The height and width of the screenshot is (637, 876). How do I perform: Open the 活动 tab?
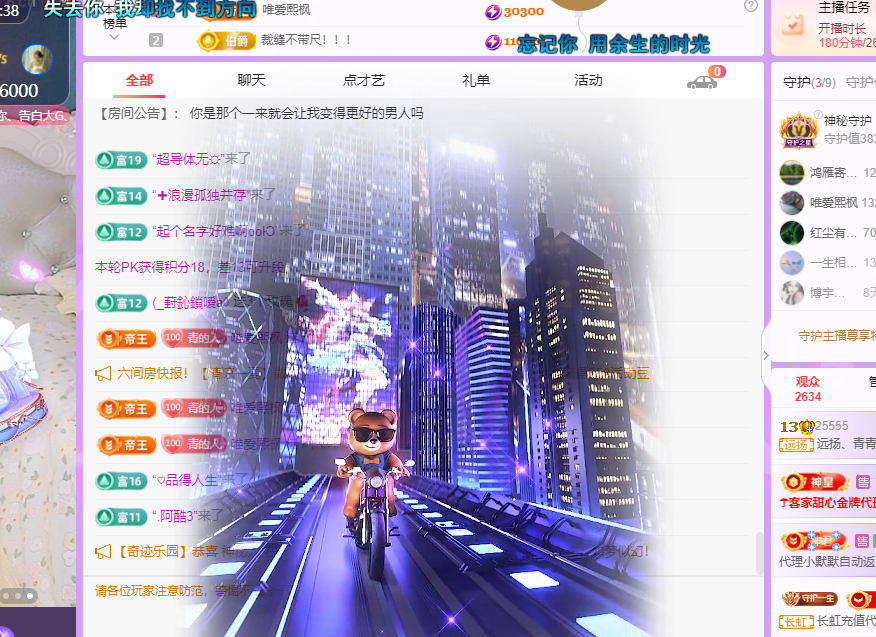tap(588, 80)
